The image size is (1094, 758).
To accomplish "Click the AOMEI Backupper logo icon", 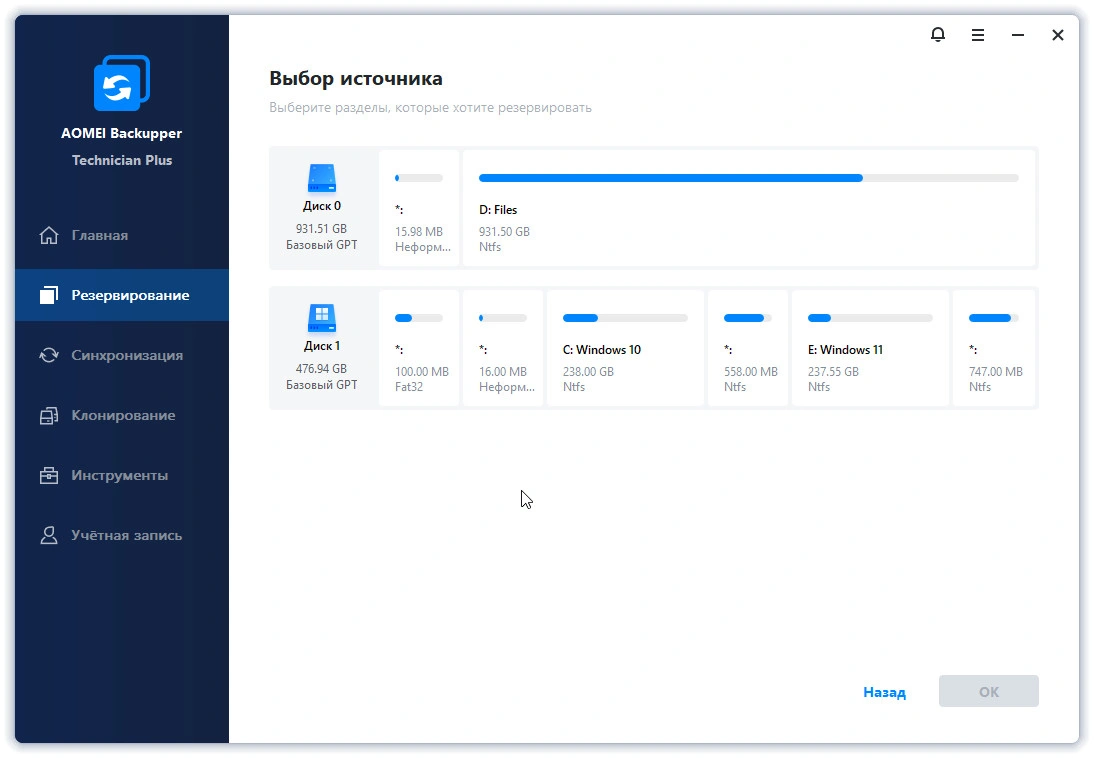I will 121,83.
